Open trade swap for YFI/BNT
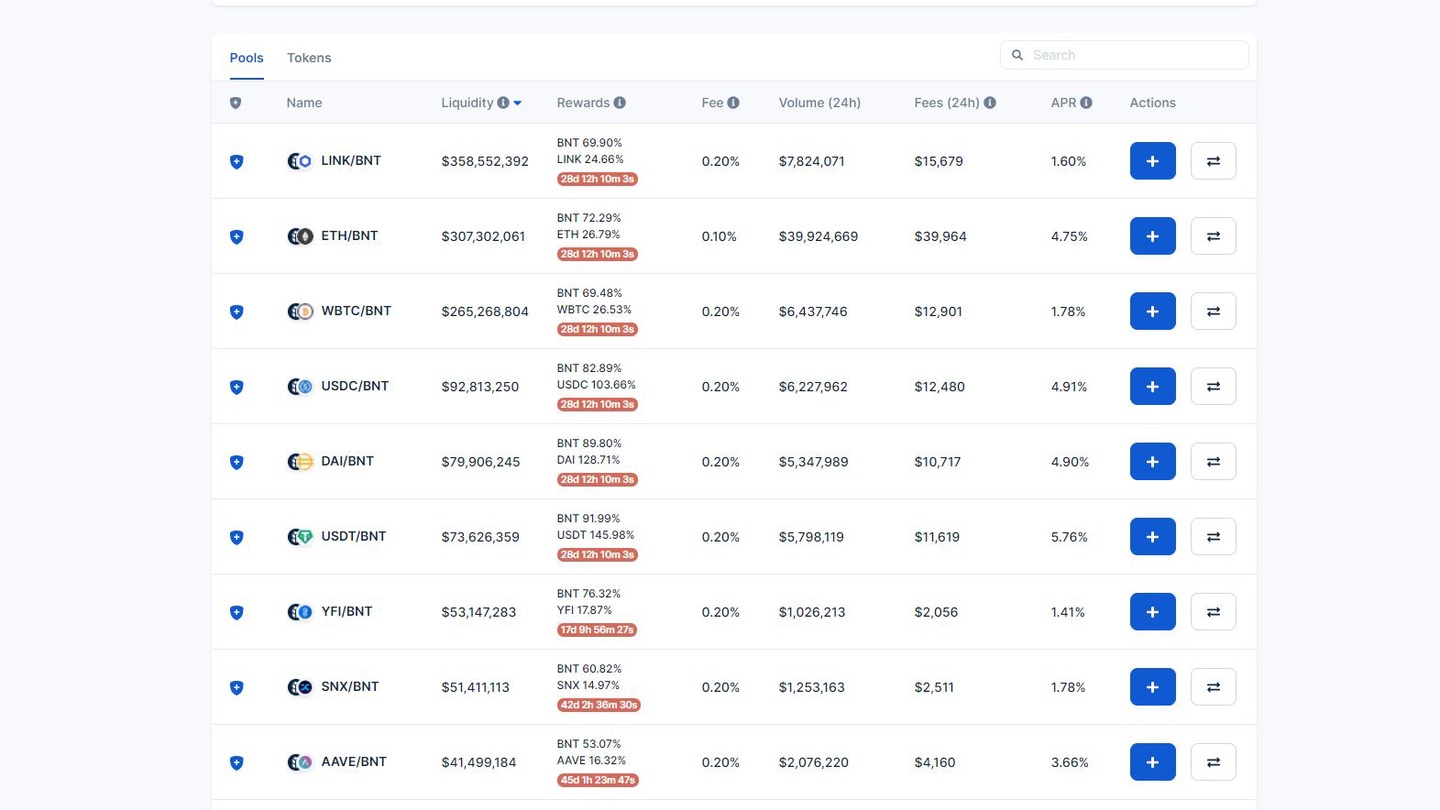1440x810 pixels. pos(1213,612)
